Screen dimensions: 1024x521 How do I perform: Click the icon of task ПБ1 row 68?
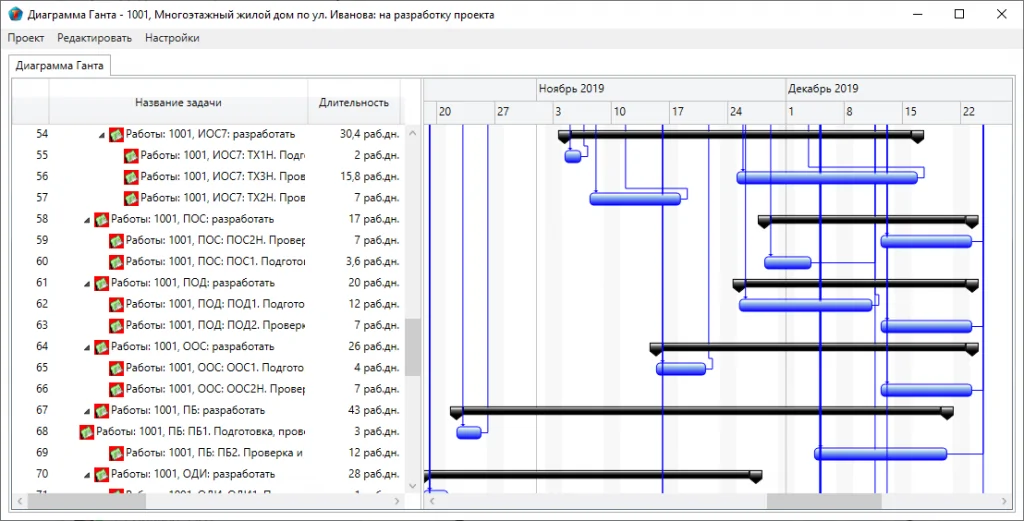[87, 432]
